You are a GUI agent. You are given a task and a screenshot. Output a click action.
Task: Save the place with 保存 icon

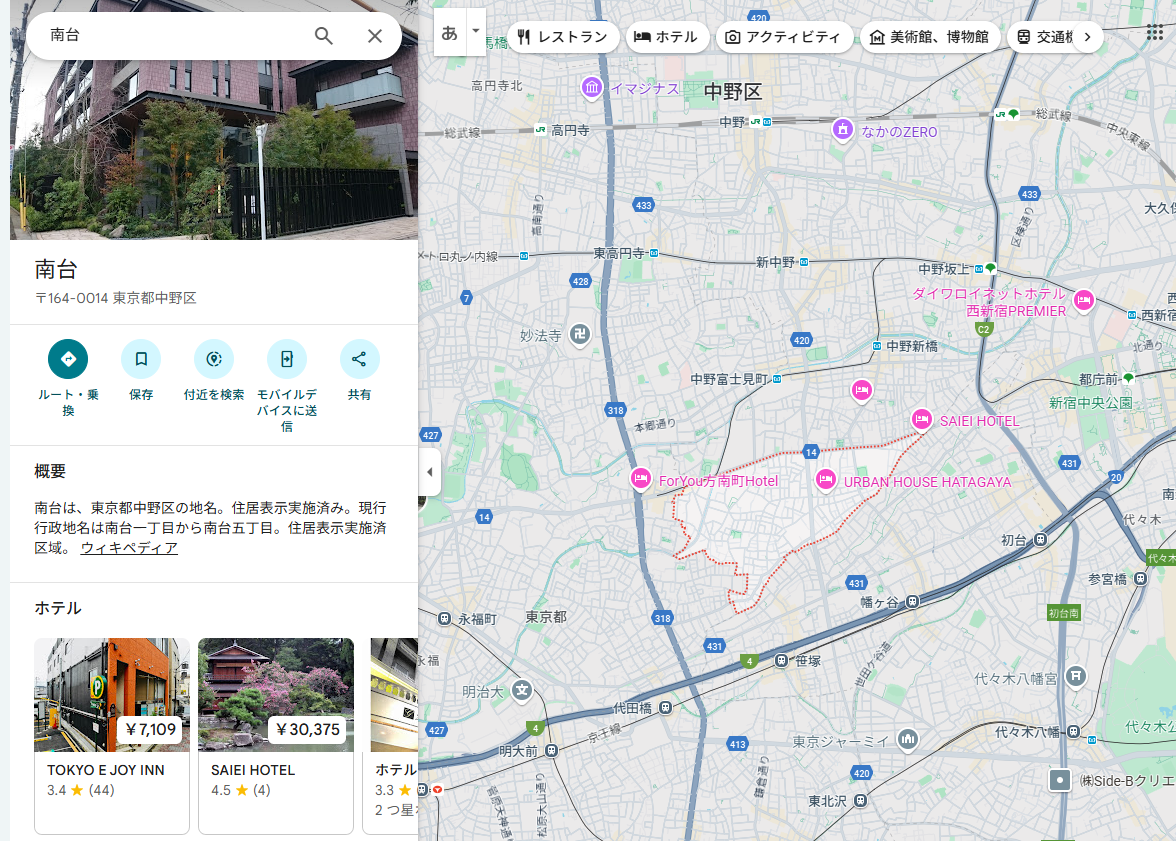141,359
